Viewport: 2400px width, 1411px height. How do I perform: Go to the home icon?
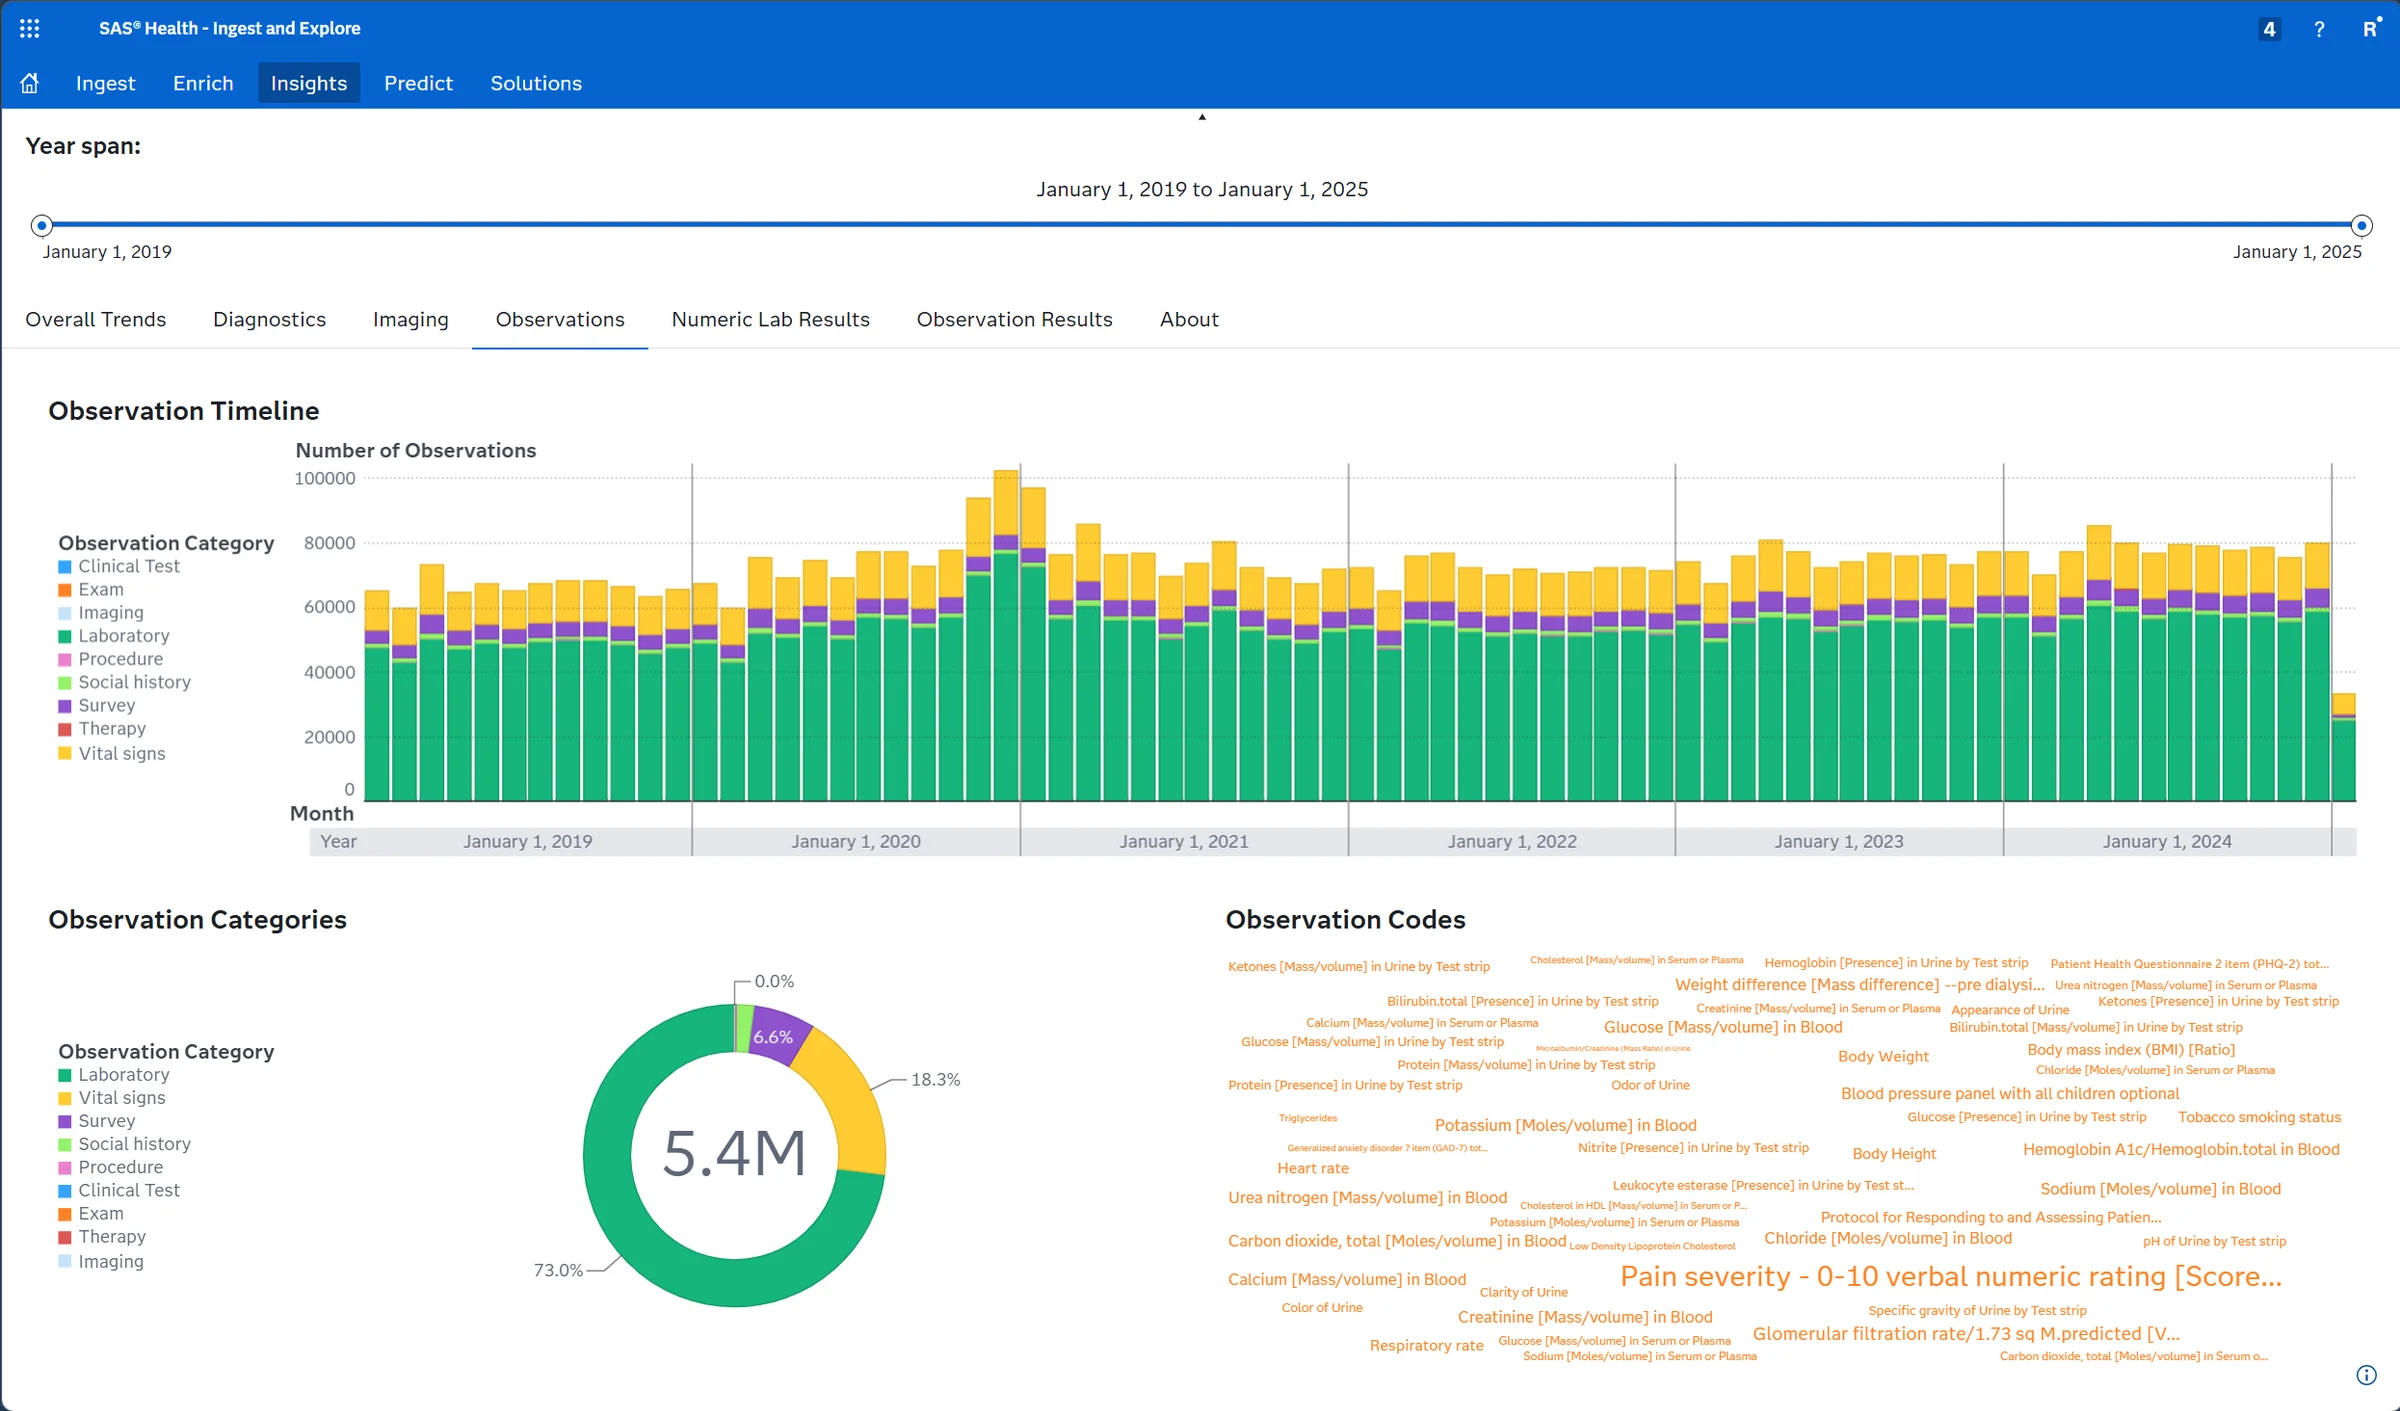point(30,83)
